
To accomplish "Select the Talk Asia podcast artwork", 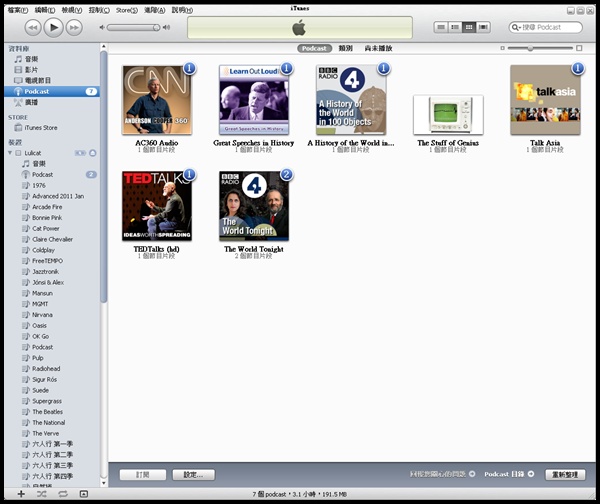I will [545, 100].
